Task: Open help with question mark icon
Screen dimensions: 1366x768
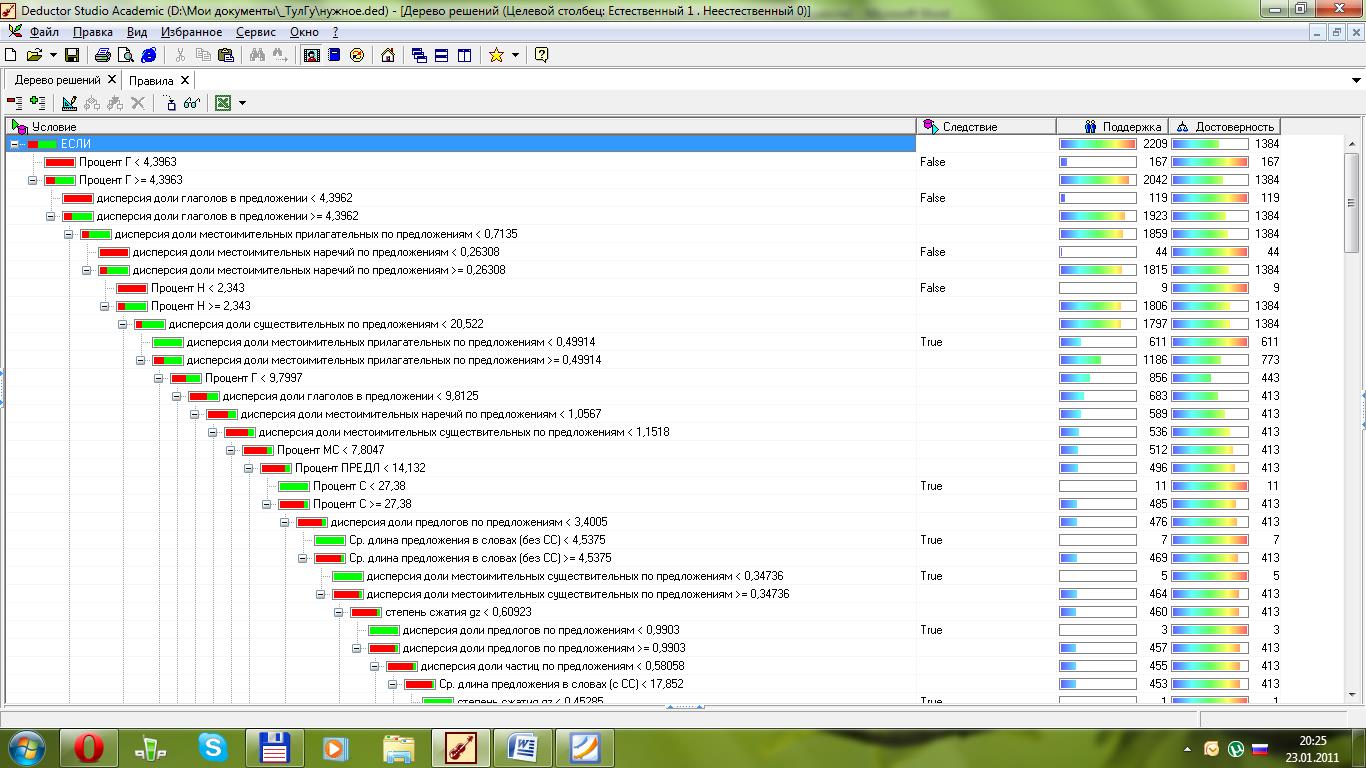Action: coord(541,55)
